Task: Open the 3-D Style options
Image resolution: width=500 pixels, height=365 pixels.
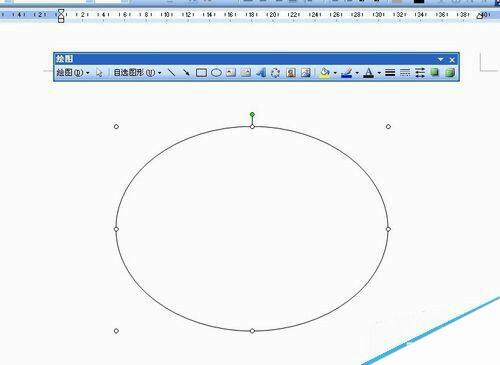Action: (450, 72)
